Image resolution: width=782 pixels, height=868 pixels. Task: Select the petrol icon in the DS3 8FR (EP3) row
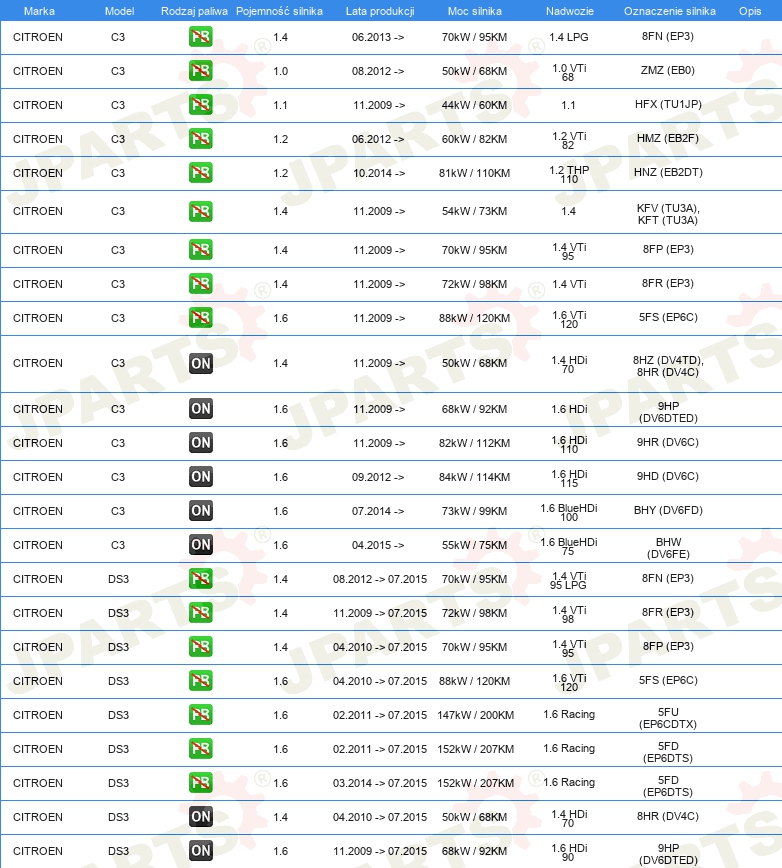click(x=200, y=613)
